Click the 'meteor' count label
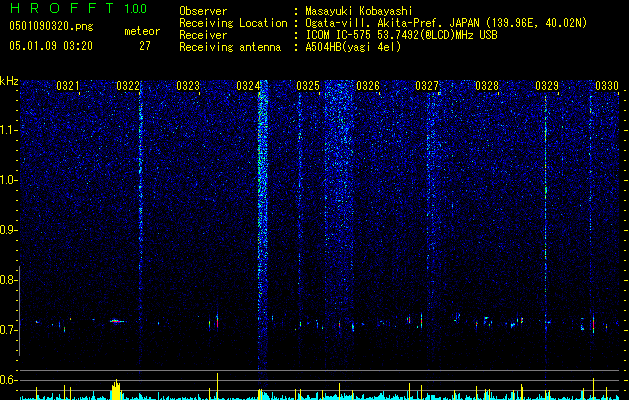Image resolution: width=629 pixels, height=400 pixels. point(142,31)
